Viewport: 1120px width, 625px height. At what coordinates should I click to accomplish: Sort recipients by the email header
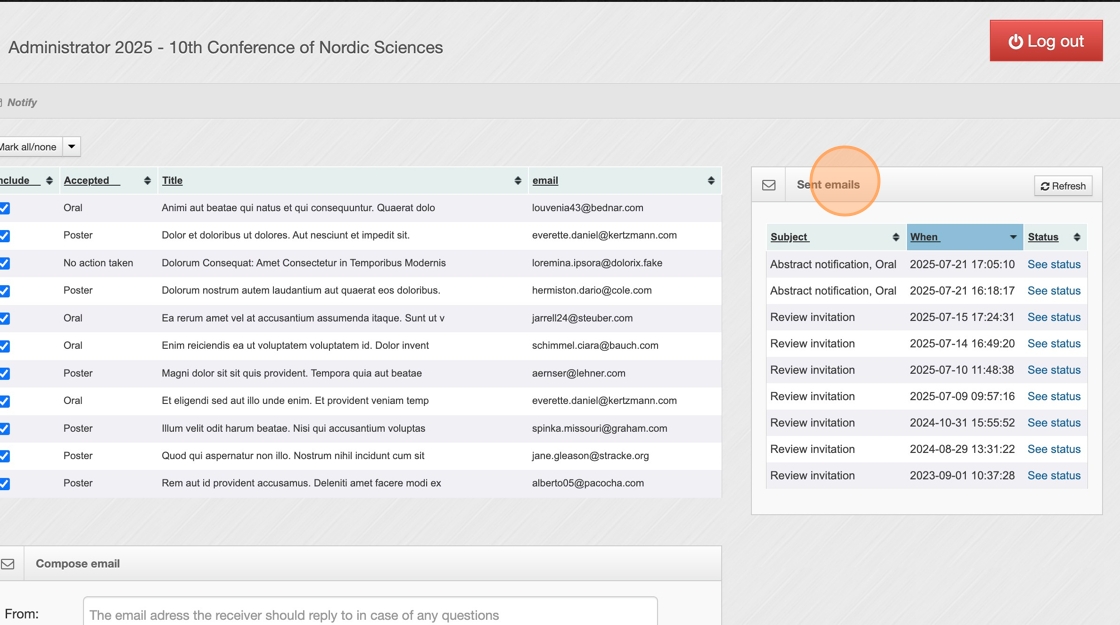(545, 181)
